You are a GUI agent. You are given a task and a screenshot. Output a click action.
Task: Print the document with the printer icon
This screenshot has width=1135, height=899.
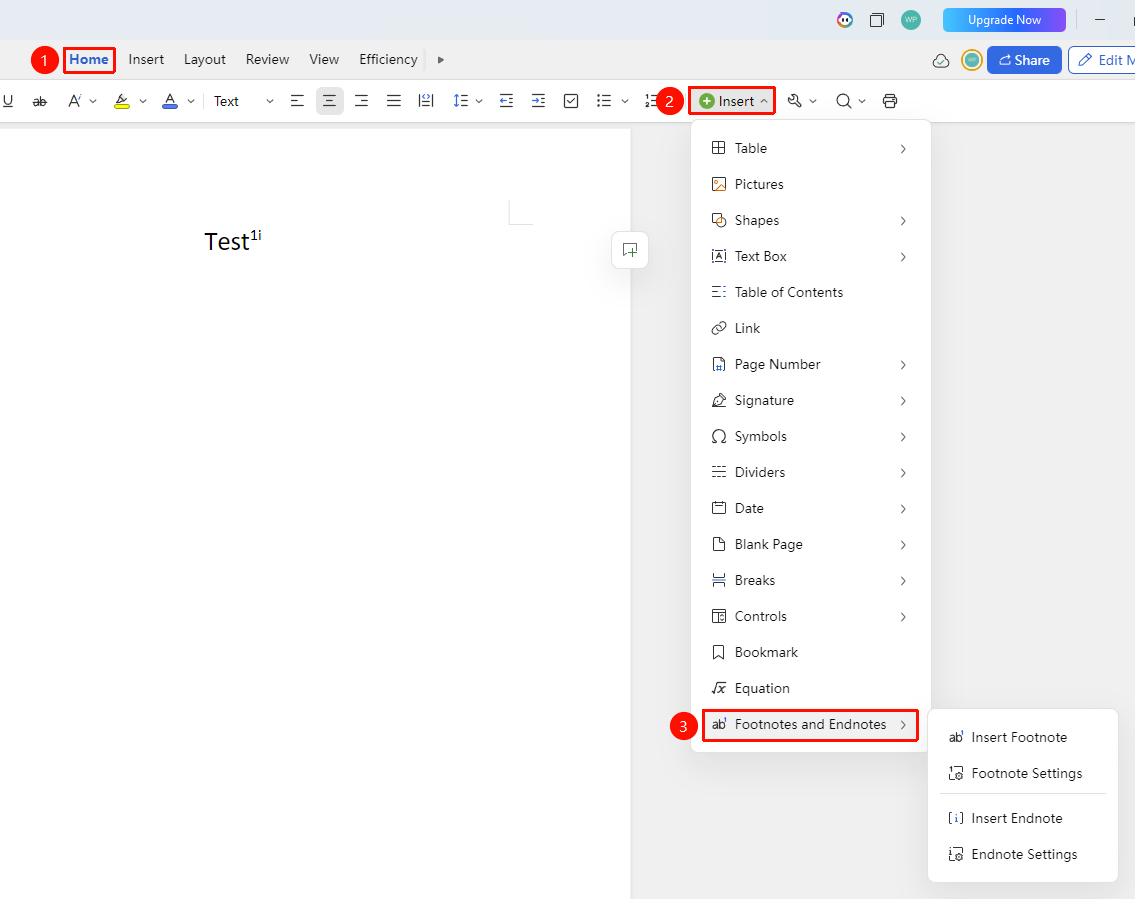tap(890, 101)
